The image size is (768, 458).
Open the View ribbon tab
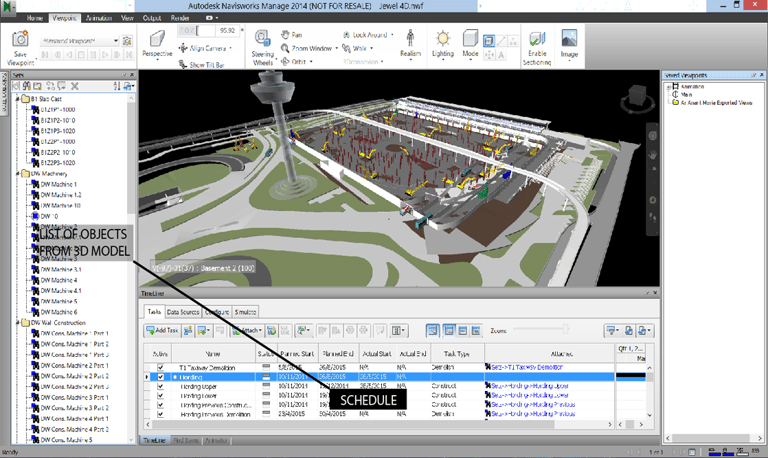pos(127,18)
